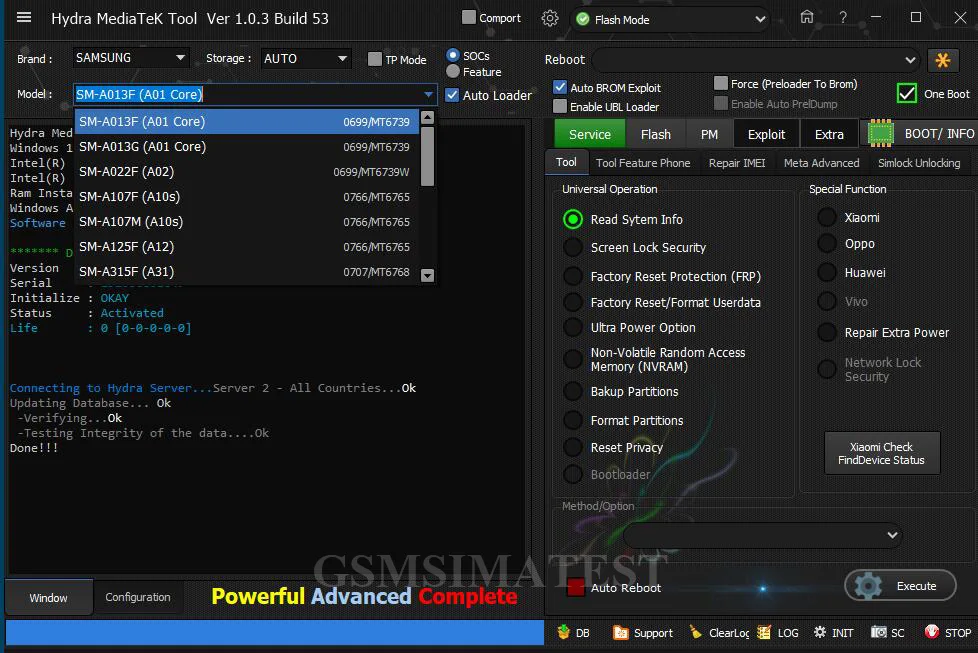978x653 pixels.
Task: Open the LOG icon
Action: point(764,632)
